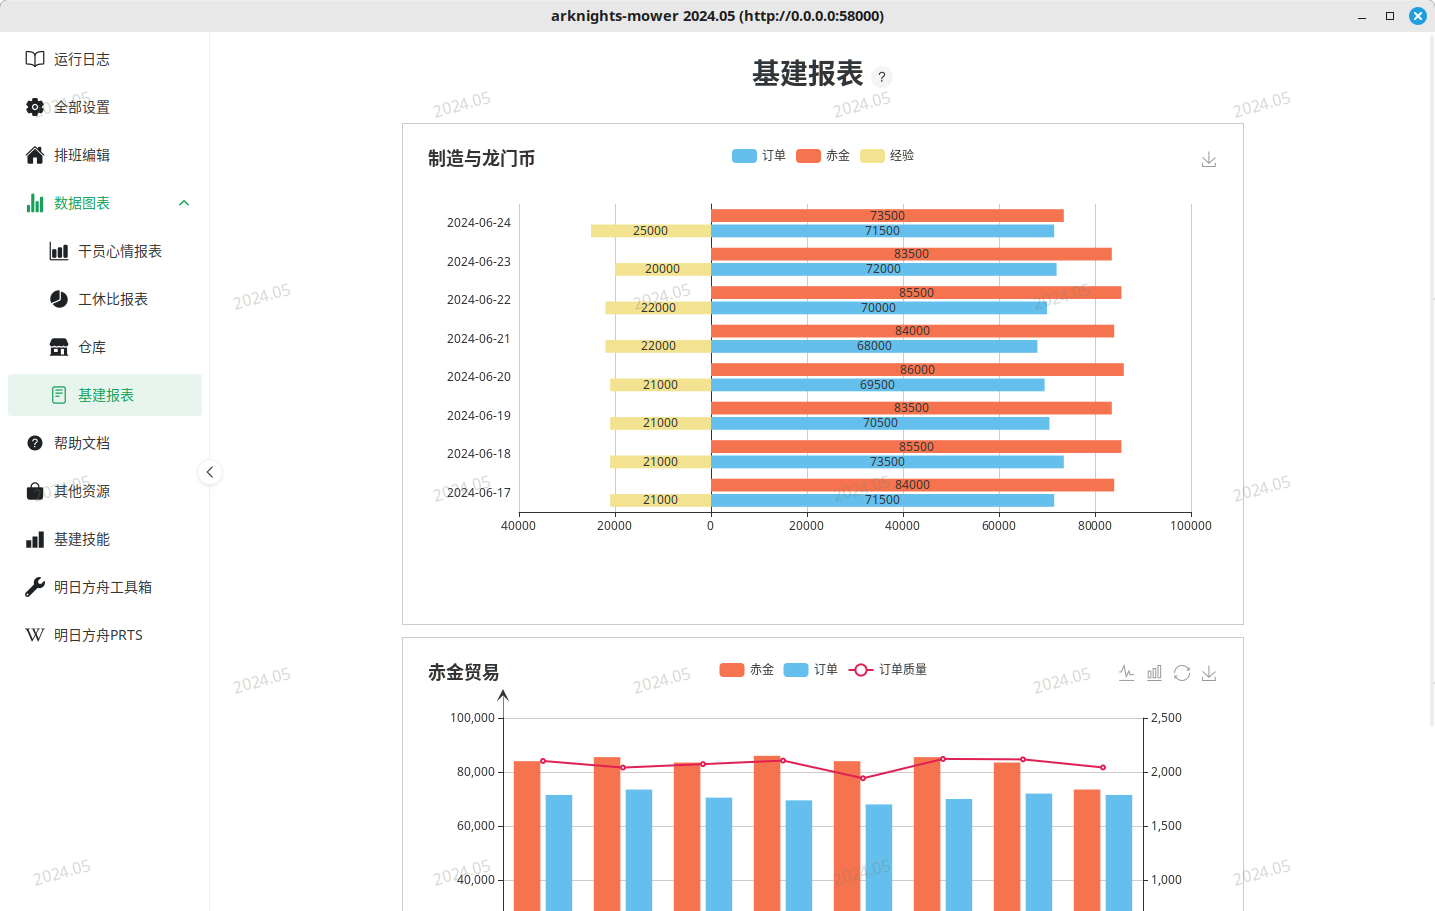Open 全部设置 gear icon
The height and width of the screenshot is (911, 1435).
point(35,107)
